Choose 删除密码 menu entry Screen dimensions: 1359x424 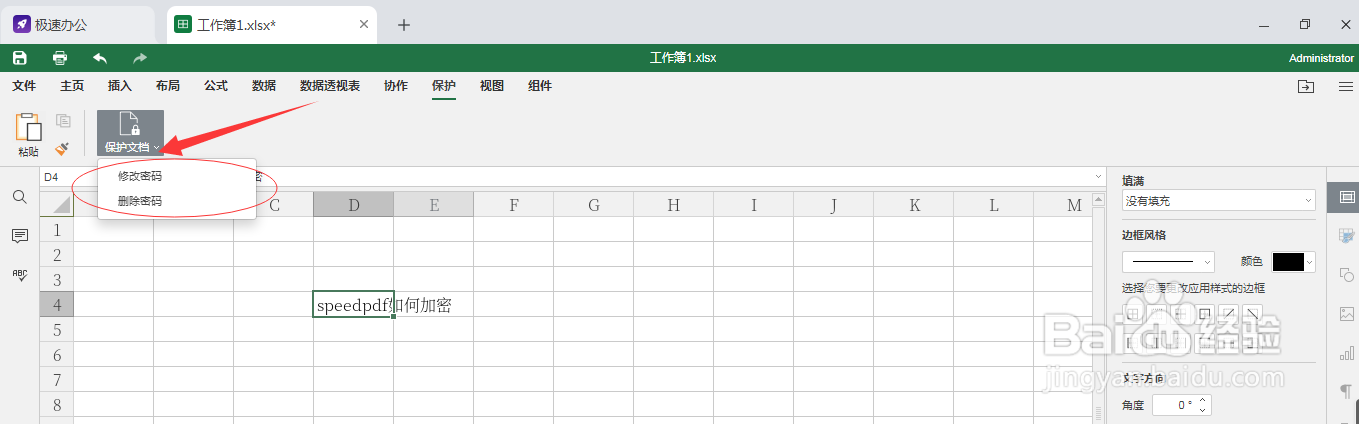click(x=140, y=201)
